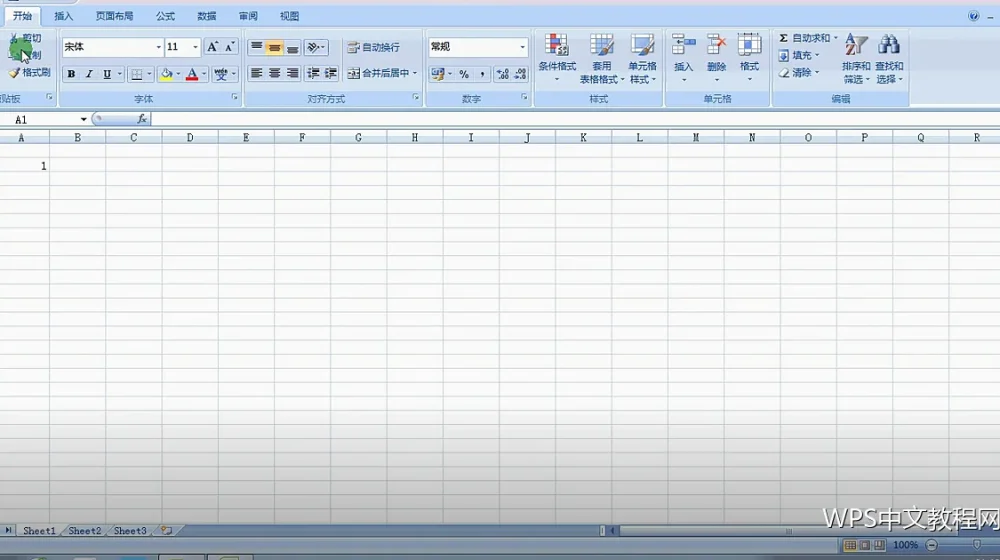
Task: Toggle italic formatting
Action: (x=89, y=74)
